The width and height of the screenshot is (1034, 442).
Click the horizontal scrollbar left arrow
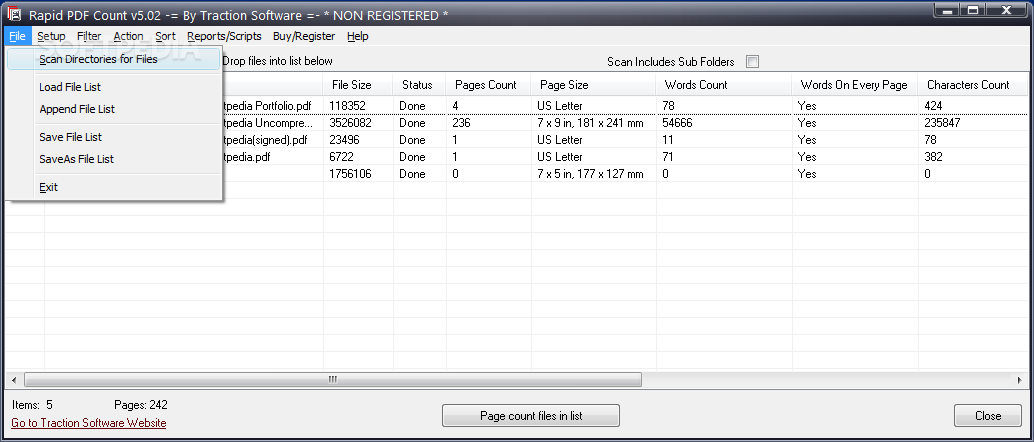(x=13, y=380)
